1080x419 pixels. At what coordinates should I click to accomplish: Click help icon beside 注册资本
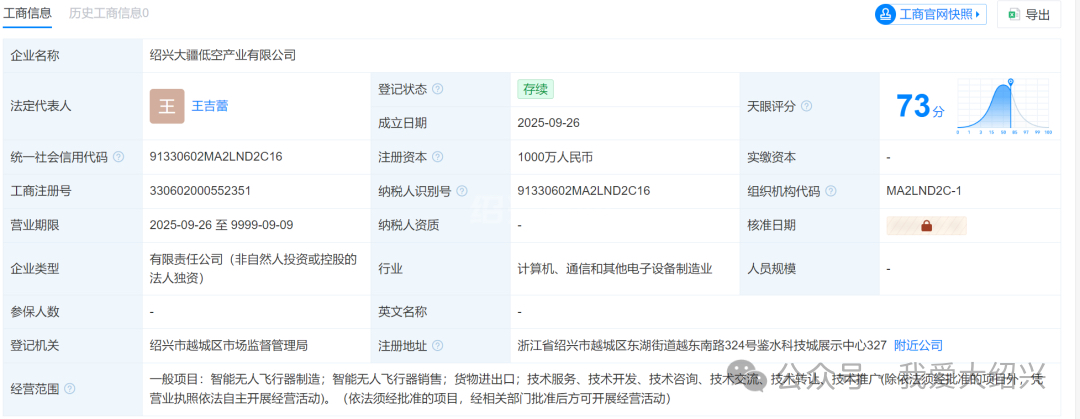coord(437,157)
